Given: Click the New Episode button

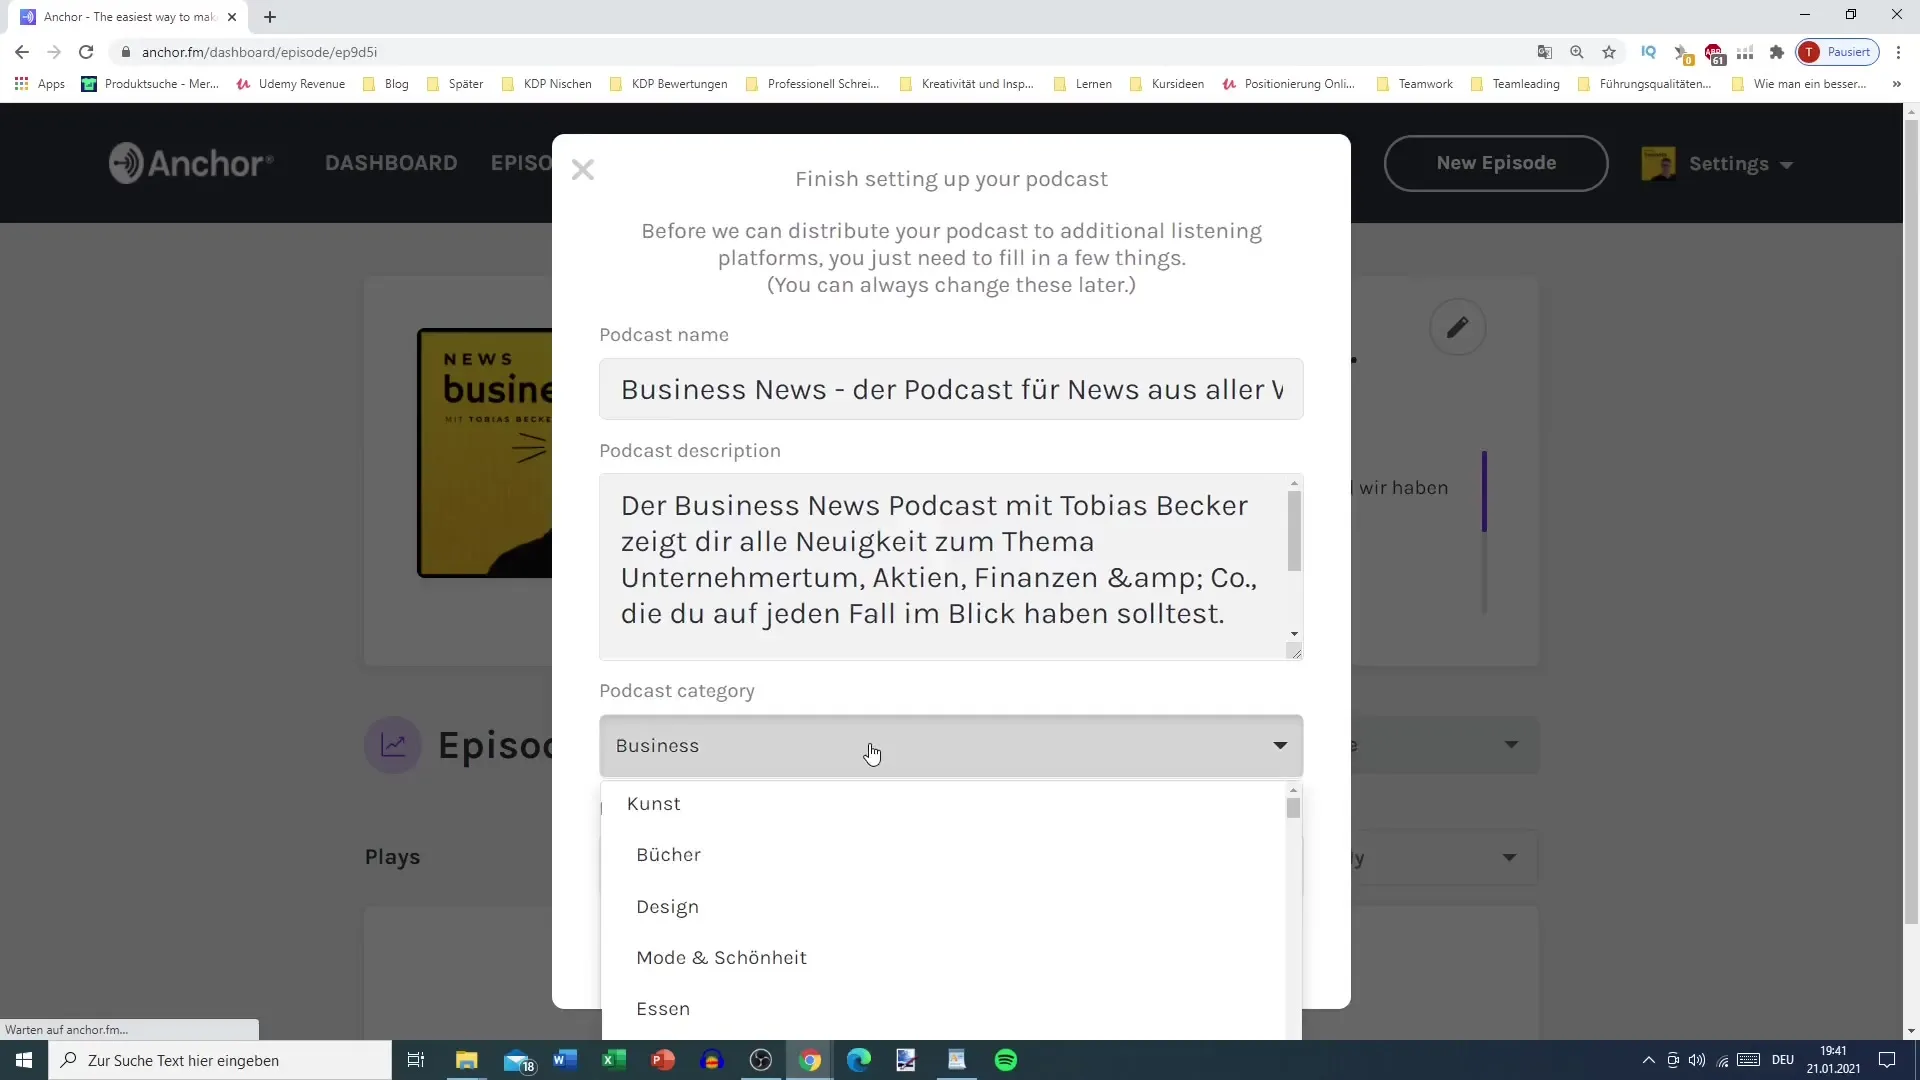Looking at the screenshot, I should click(1496, 163).
